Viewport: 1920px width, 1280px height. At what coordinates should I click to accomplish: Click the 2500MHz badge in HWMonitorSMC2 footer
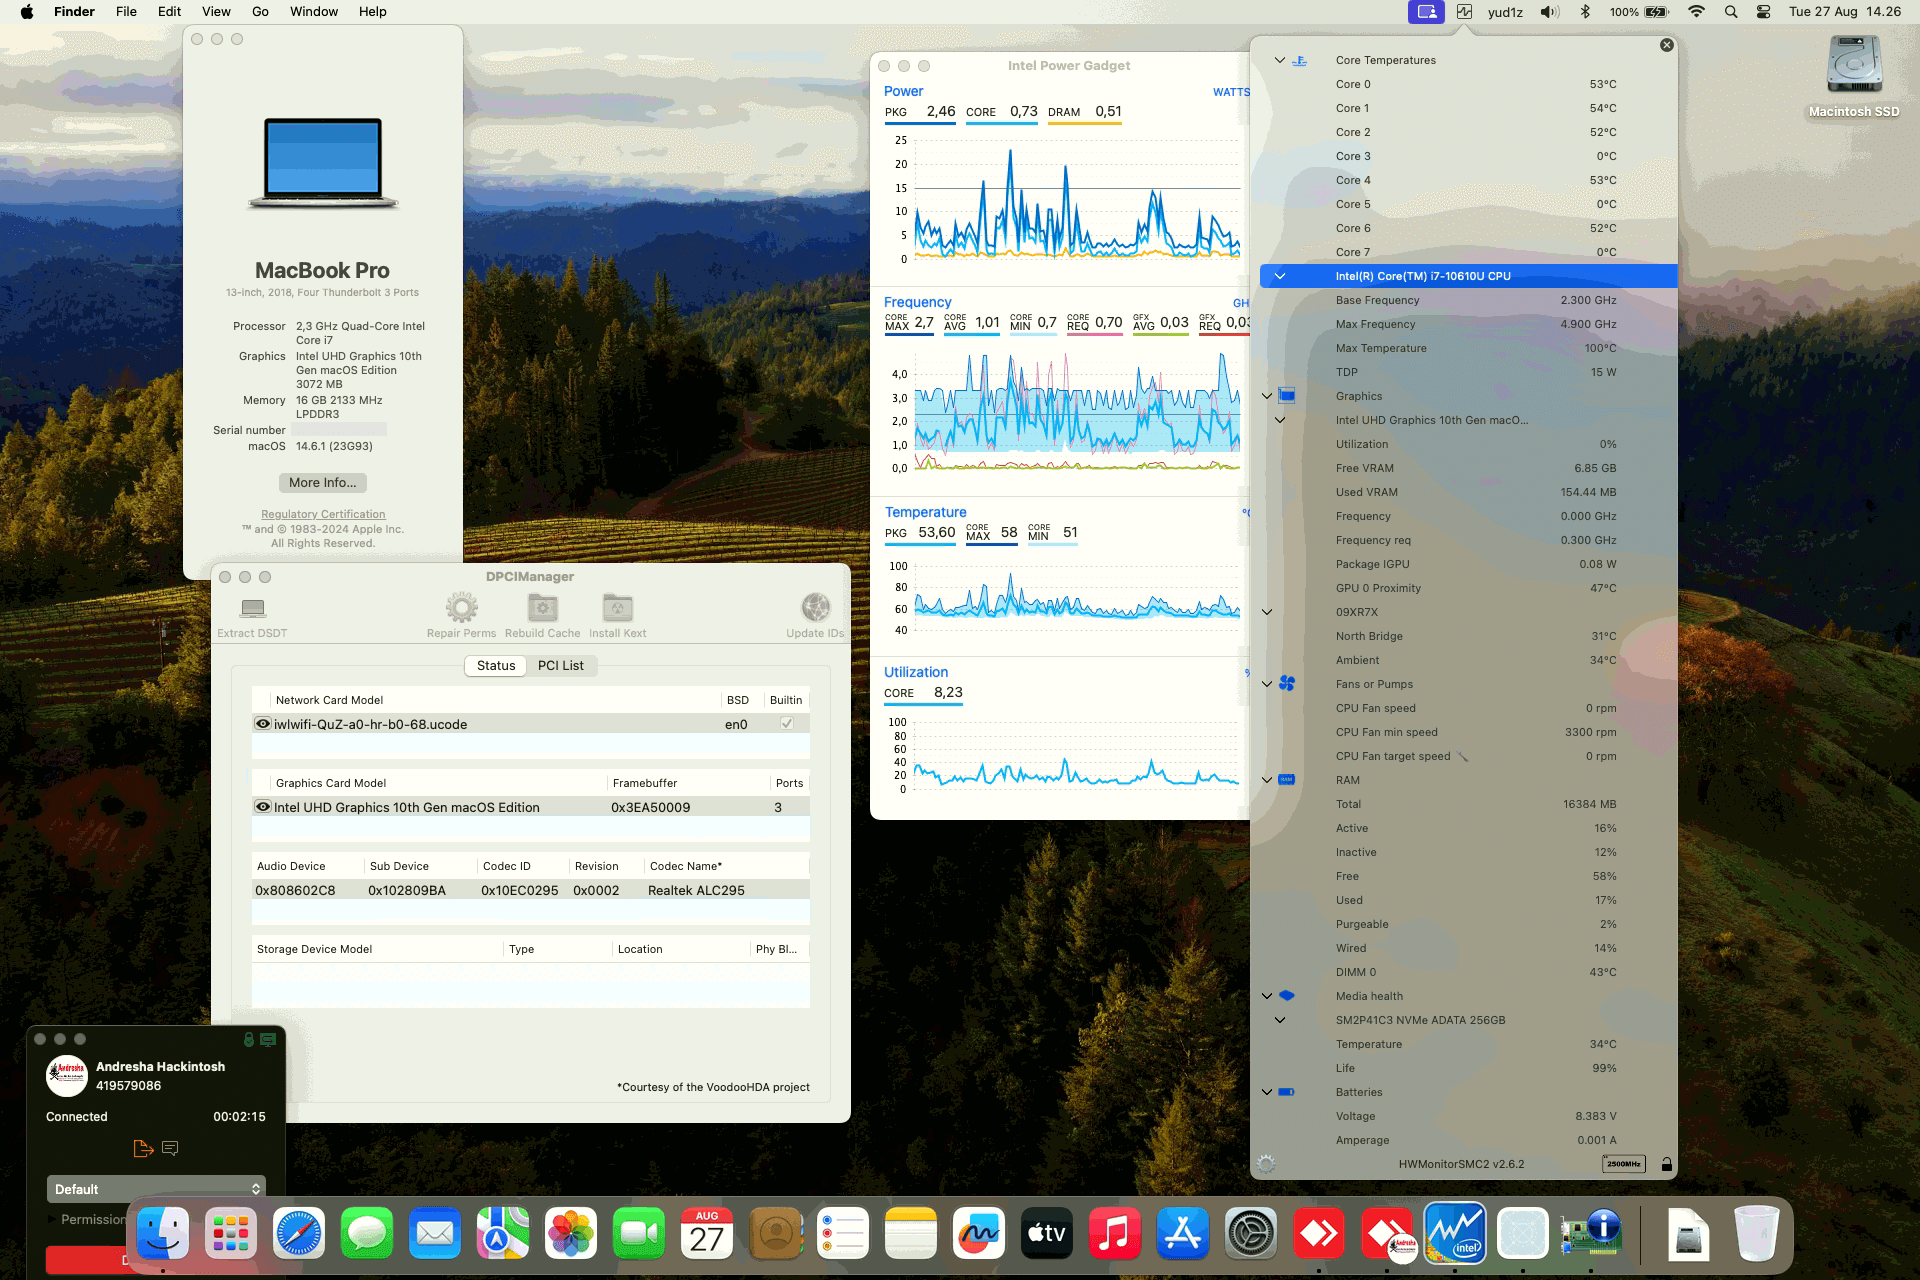click(1623, 1164)
